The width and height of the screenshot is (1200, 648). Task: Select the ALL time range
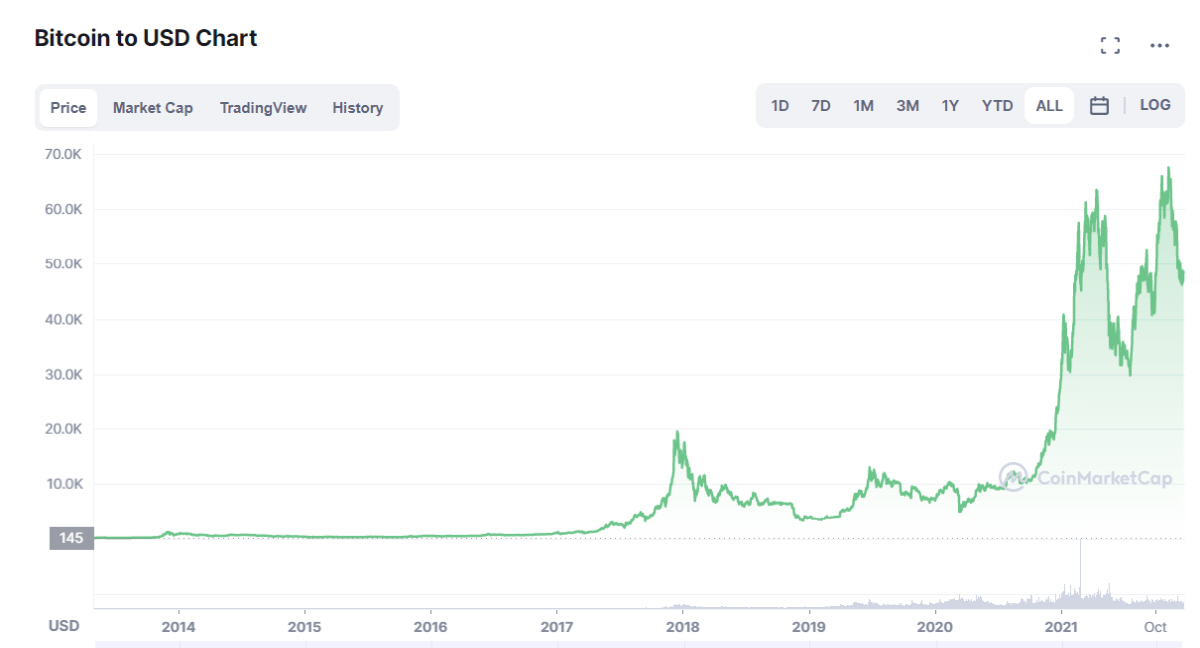pos(1049,106)
